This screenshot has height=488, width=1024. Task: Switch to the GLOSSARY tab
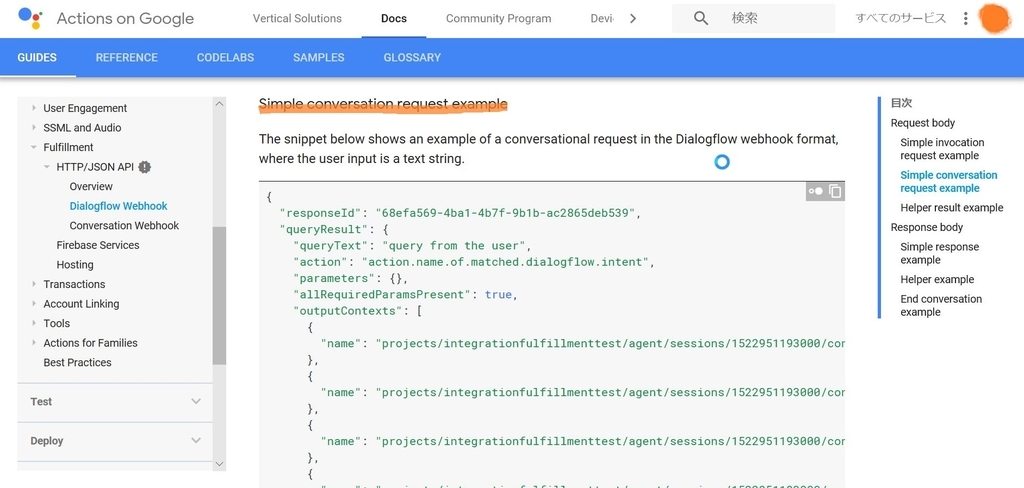click(412, 57)
